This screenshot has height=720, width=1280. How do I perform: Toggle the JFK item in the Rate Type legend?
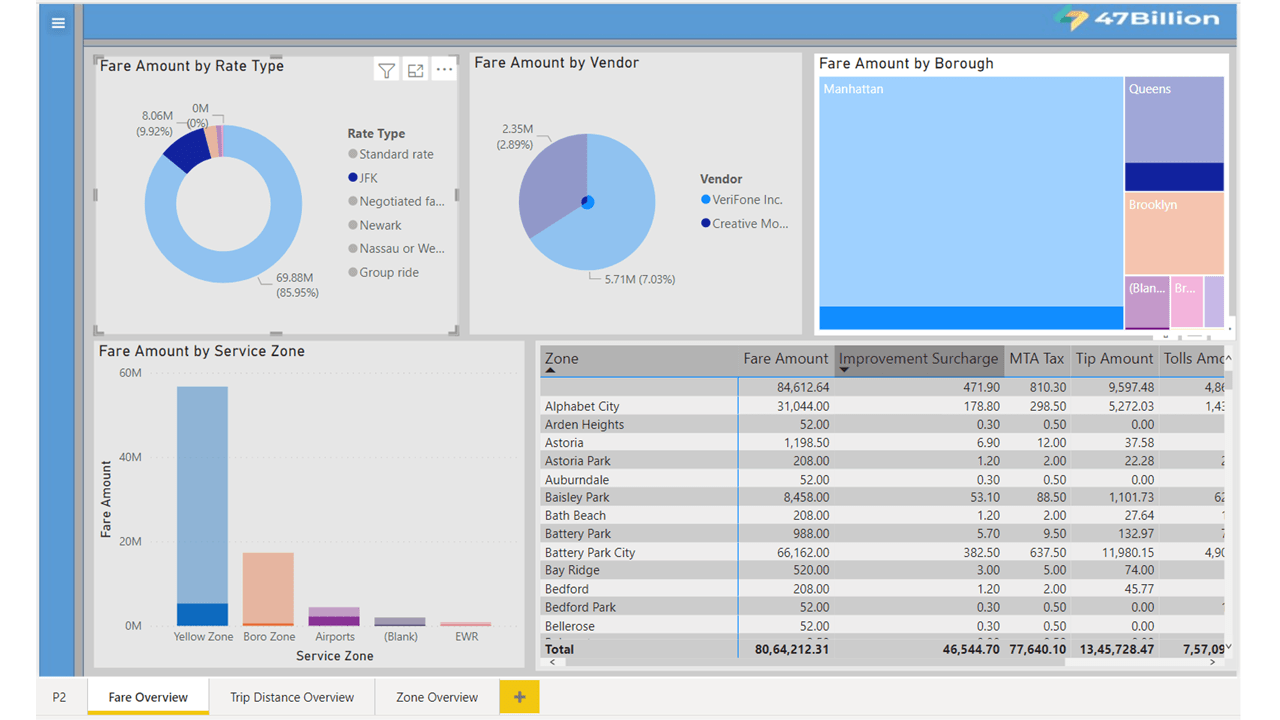coord(364,177)
